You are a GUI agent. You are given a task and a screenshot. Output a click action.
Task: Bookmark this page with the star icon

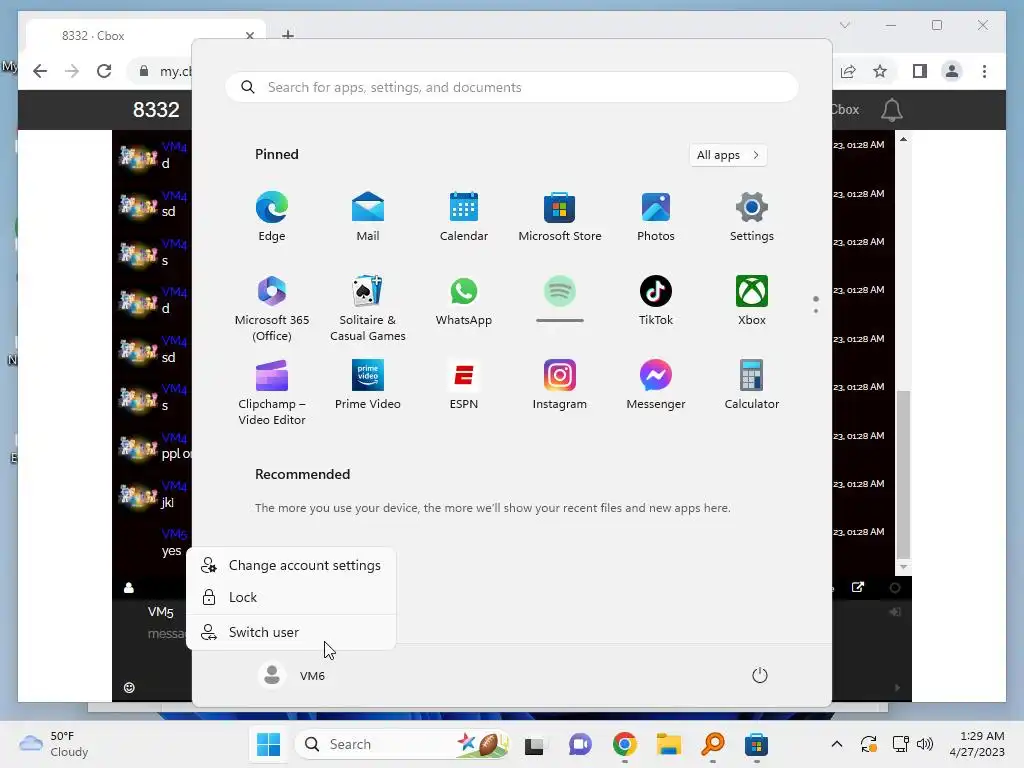point(880,71)
